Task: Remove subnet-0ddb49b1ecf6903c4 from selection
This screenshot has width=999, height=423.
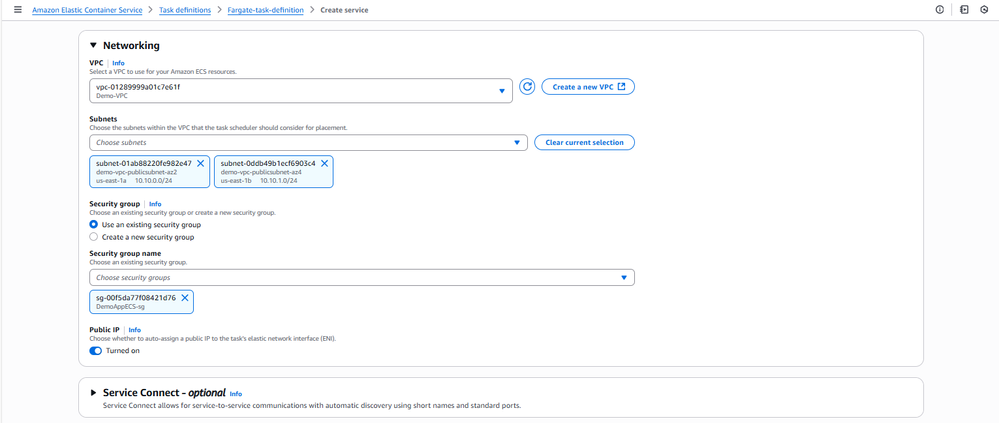Action: coord(325,163)
